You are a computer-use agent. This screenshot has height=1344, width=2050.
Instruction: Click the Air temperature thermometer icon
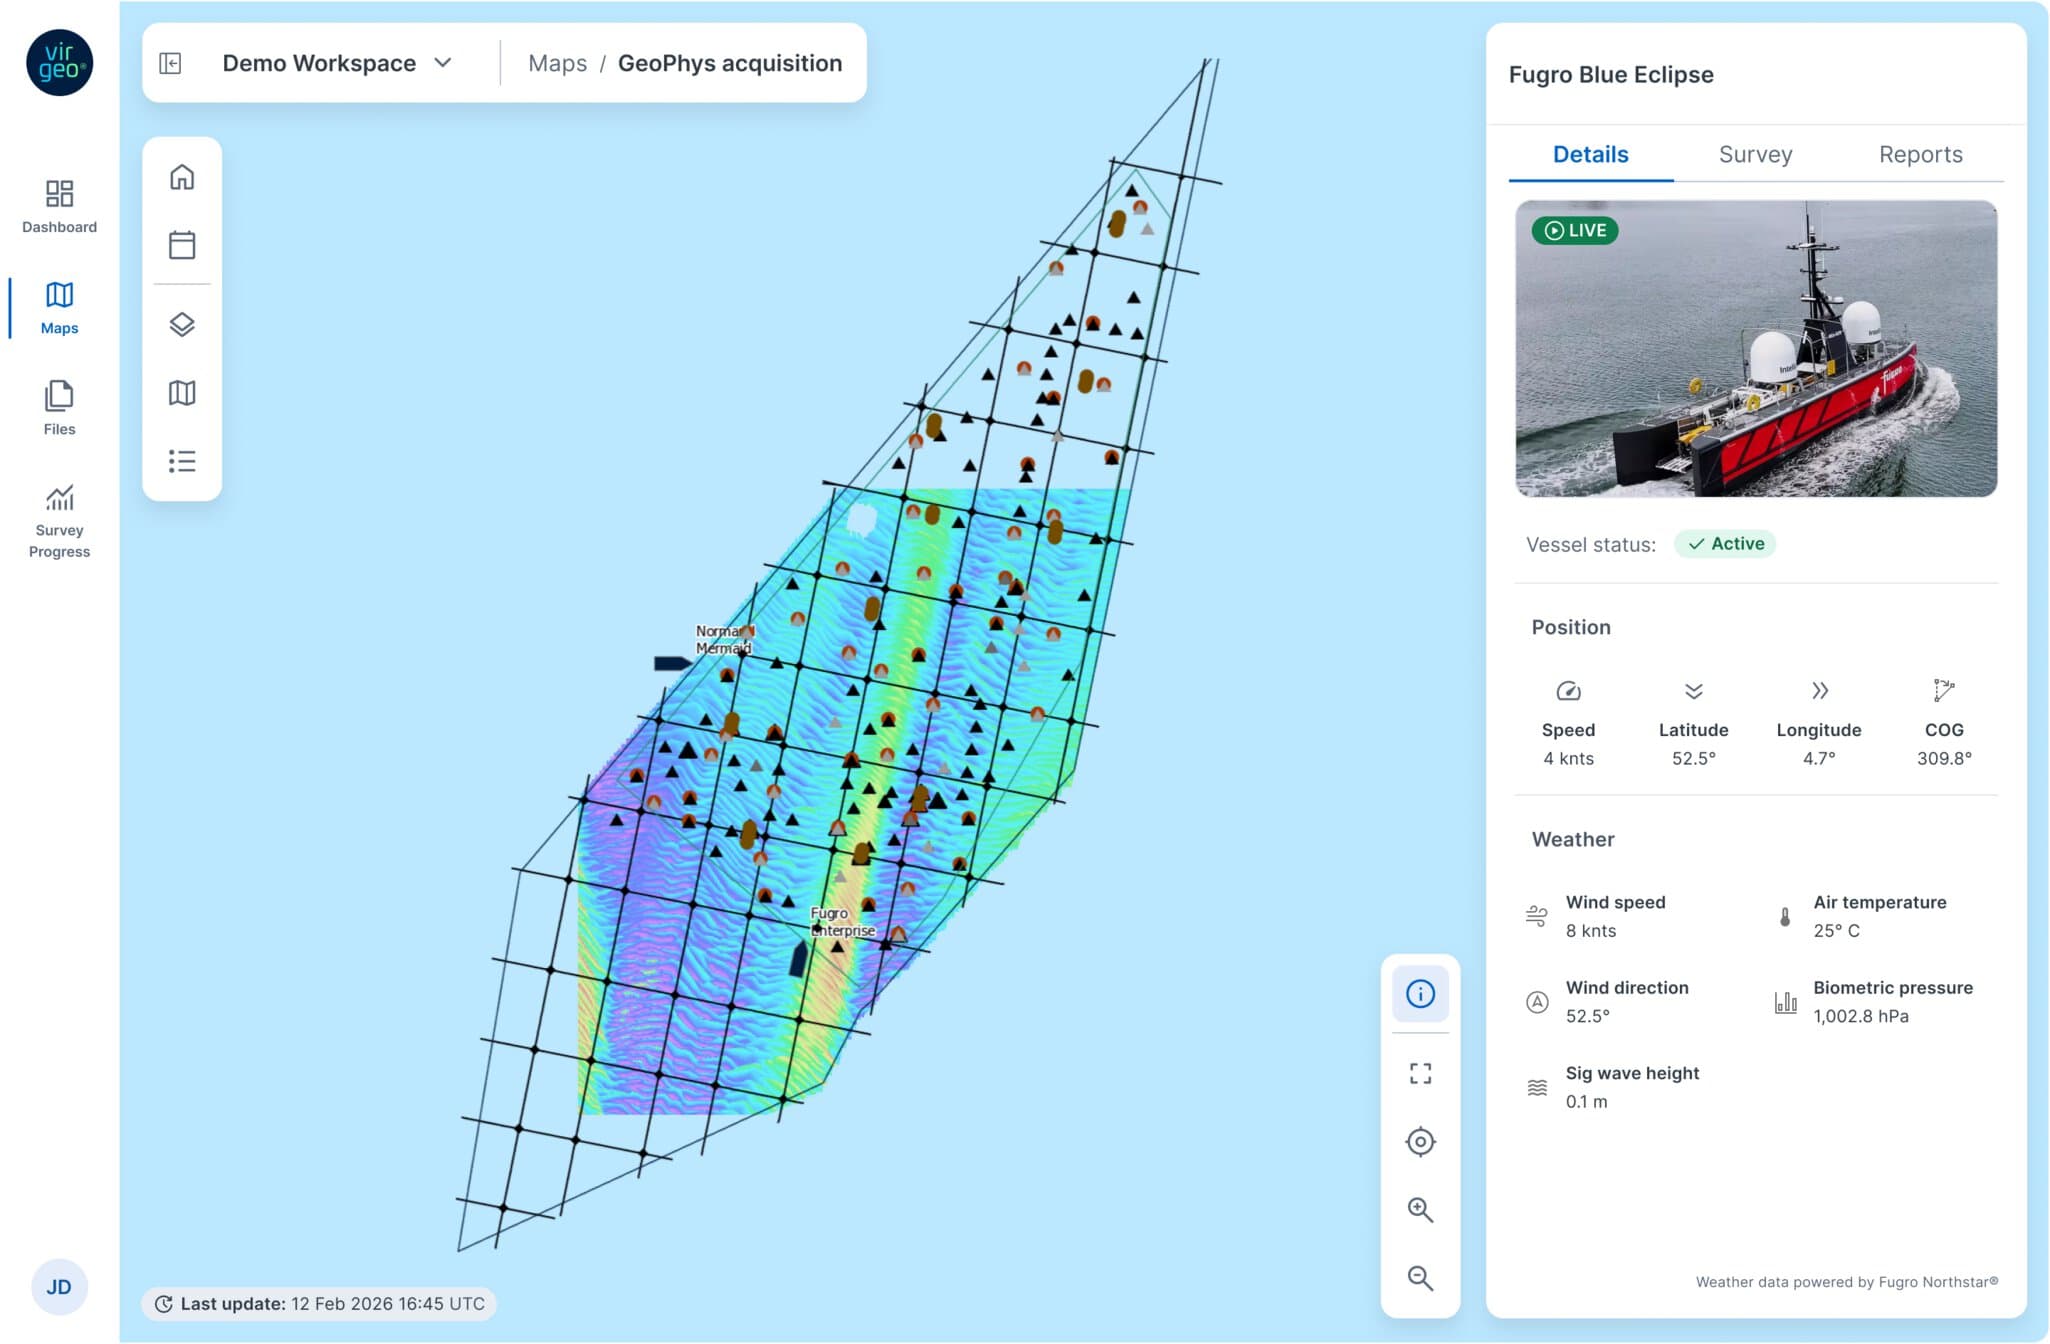1785,916
